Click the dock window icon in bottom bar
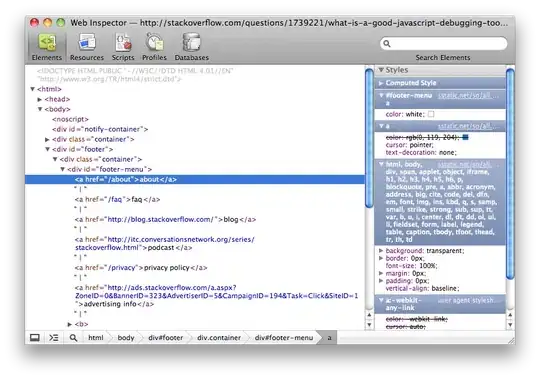The image size is (540, 379). click(x=35, y=338)
